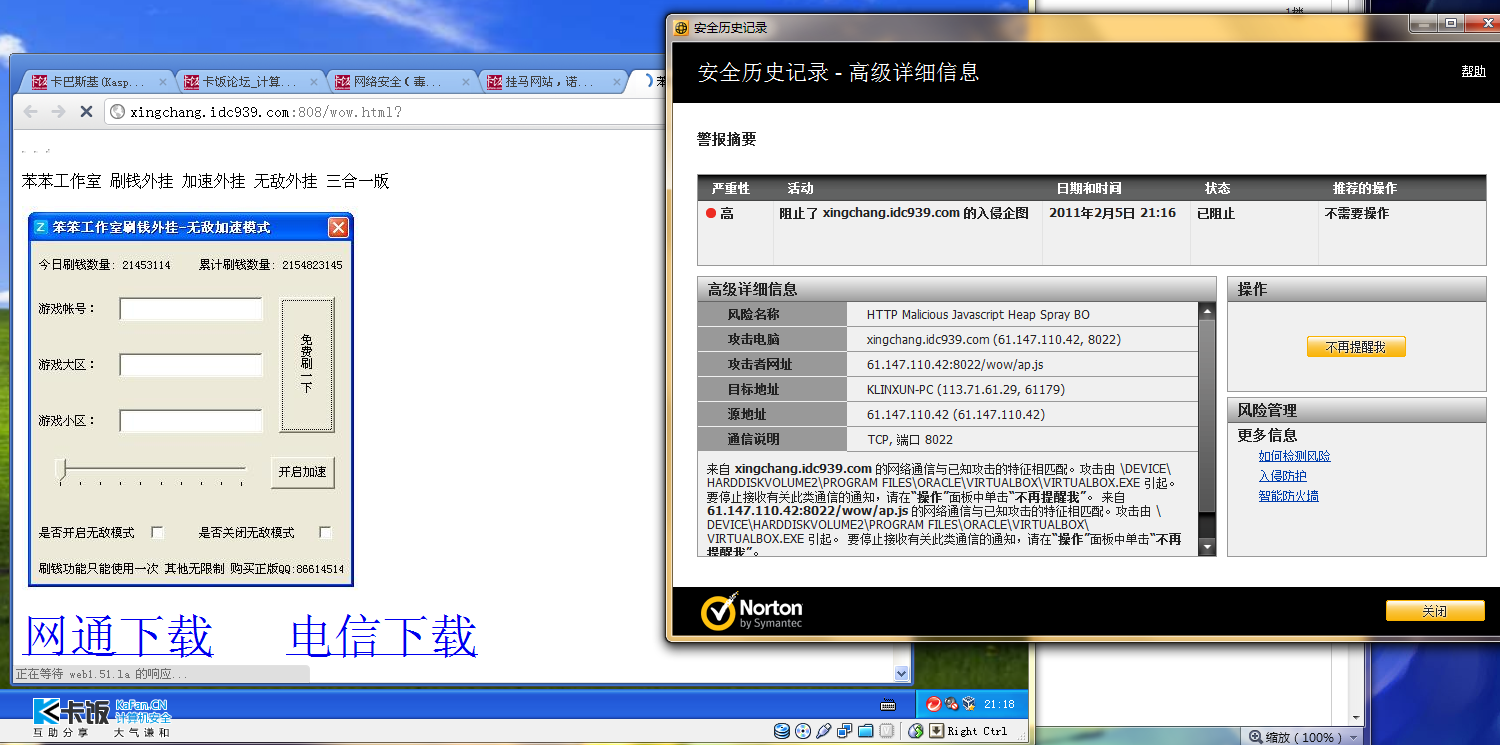Click the 已阻止 status cell

(x=1215, y=213)
